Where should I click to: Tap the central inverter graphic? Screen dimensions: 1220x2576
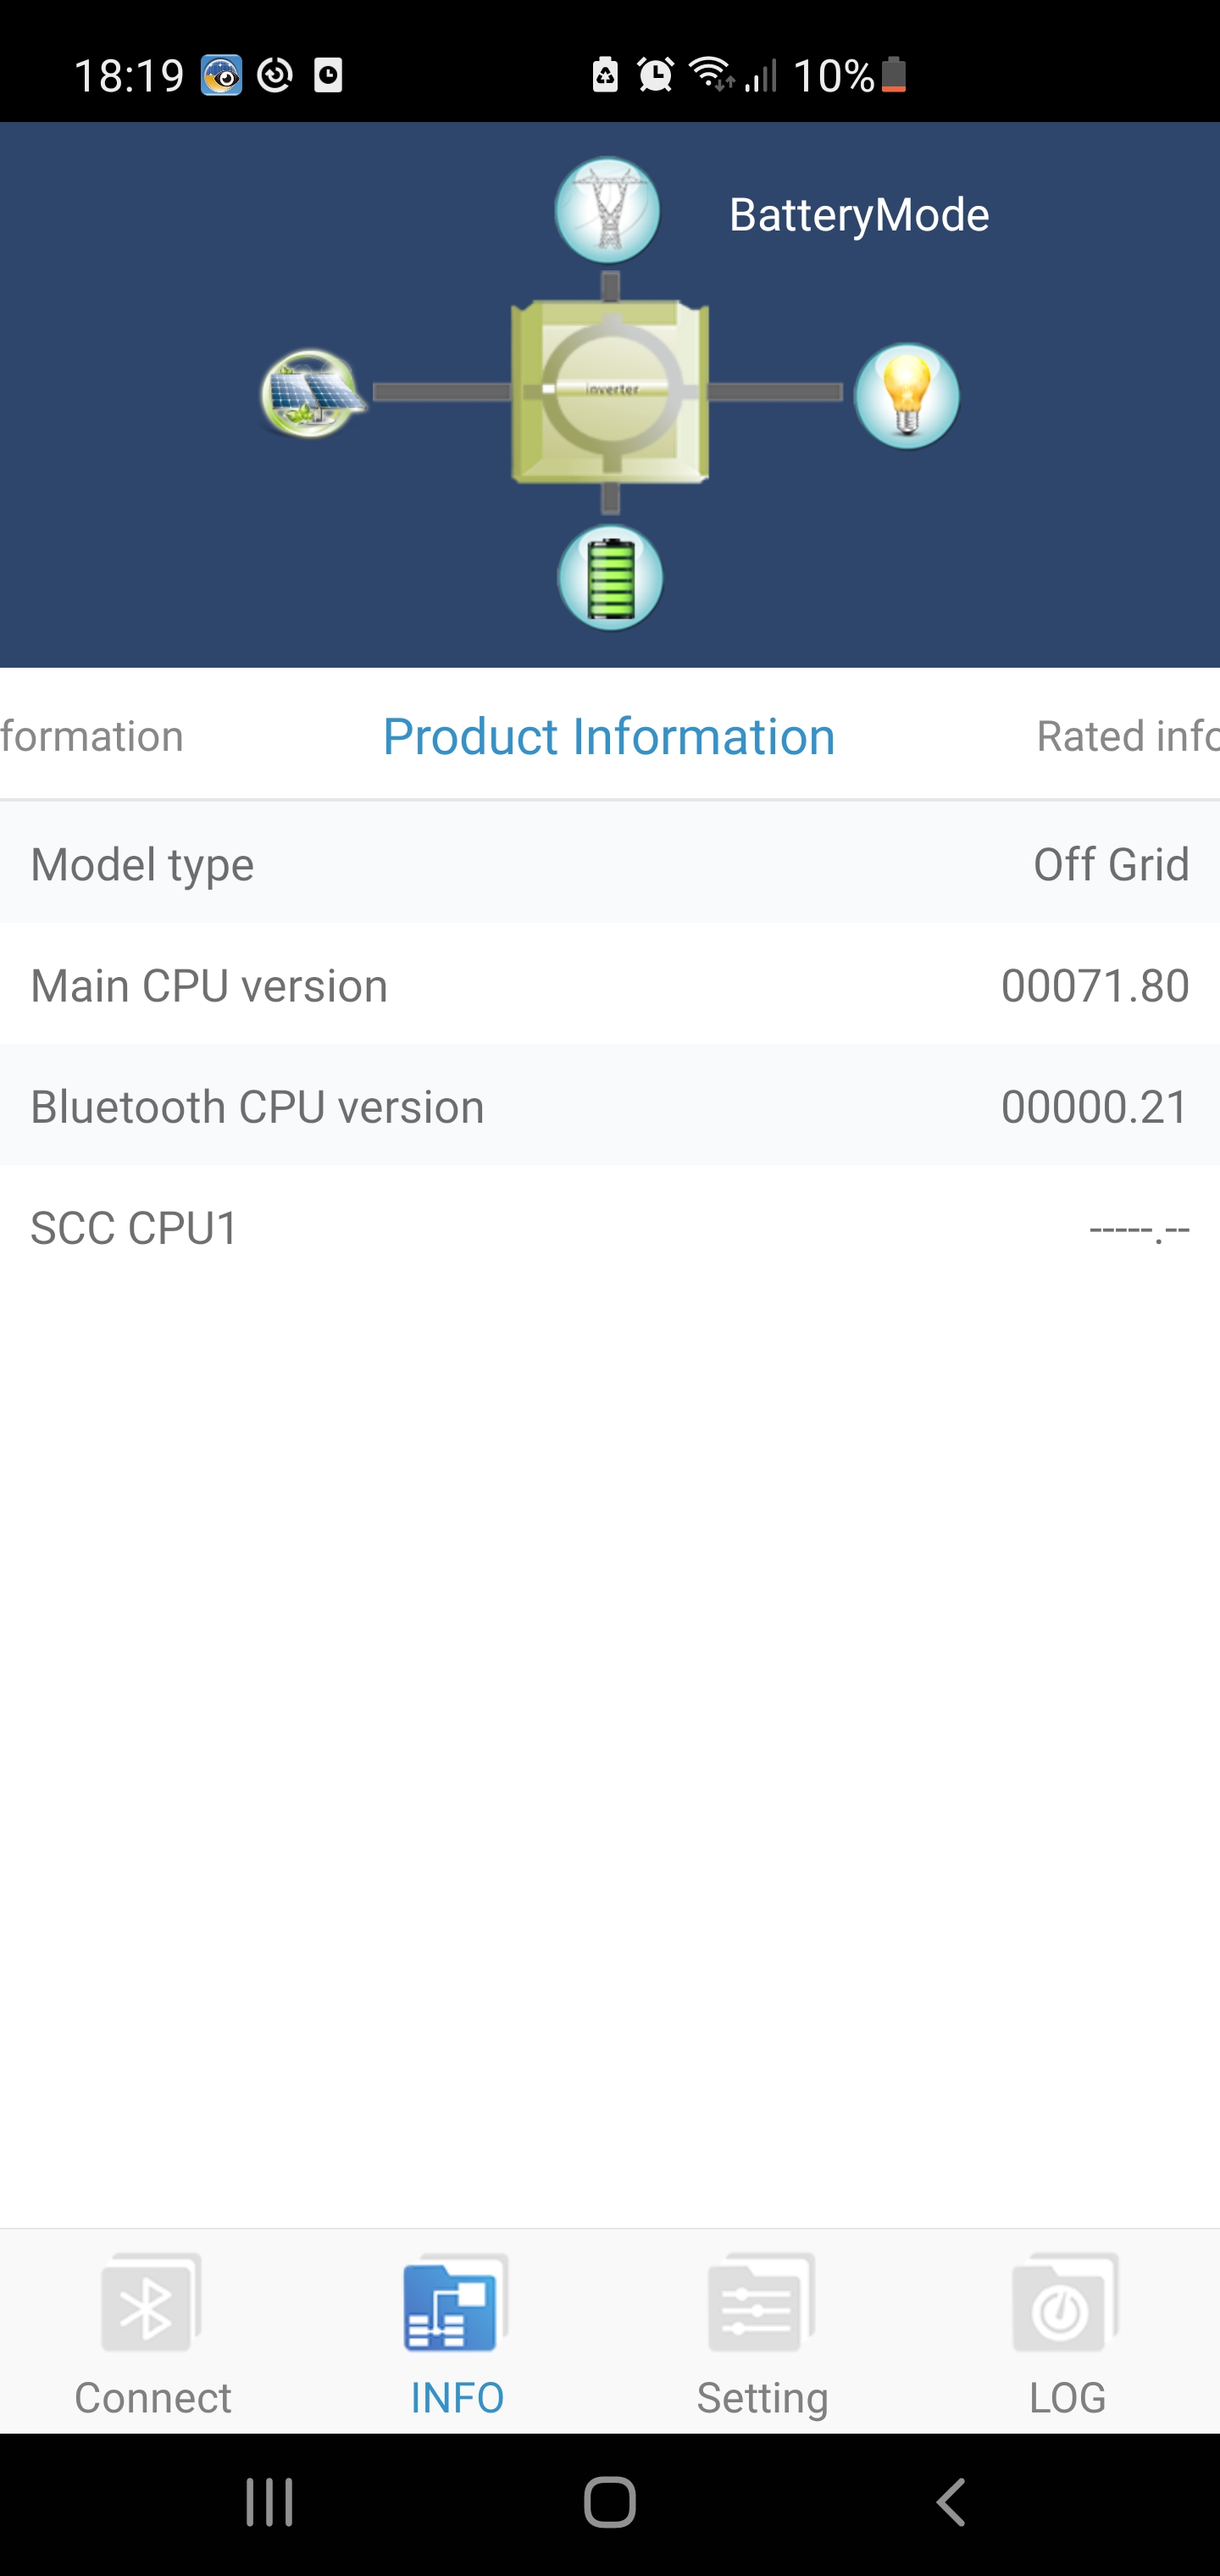tap(610, 391)
